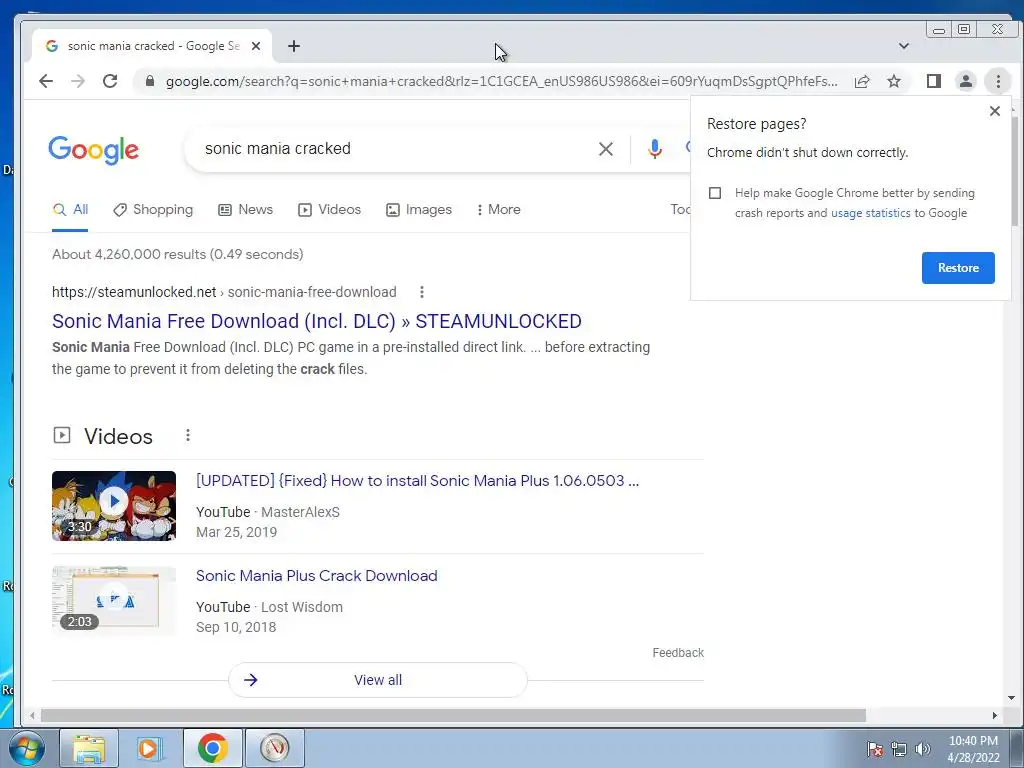The image size is (1024, 768).
Task: Click the horizontal scrollbar right arrow
Action: click(995, 715)
